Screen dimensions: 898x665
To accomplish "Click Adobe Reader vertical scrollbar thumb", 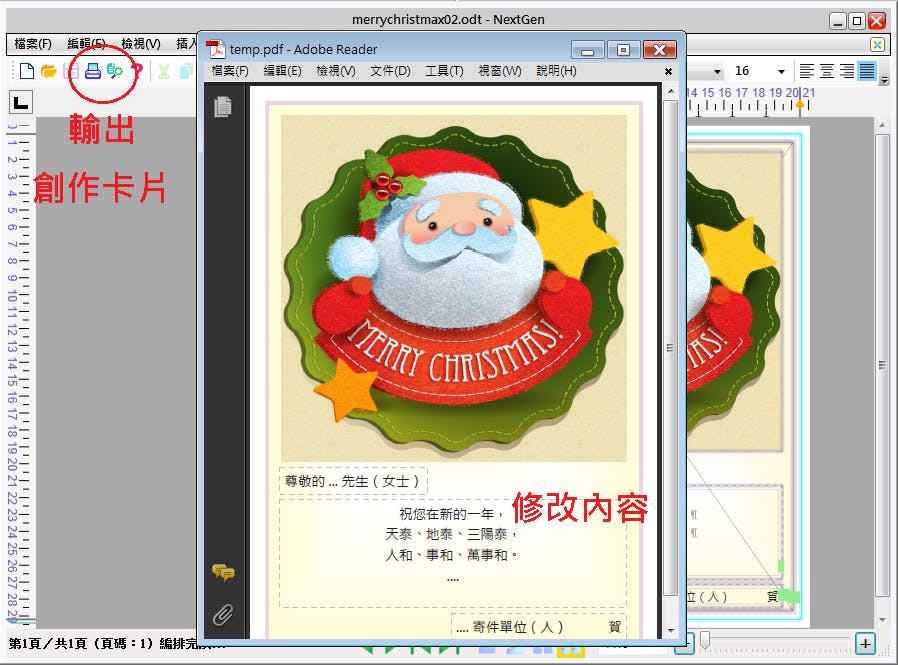I will click(670, 348).
